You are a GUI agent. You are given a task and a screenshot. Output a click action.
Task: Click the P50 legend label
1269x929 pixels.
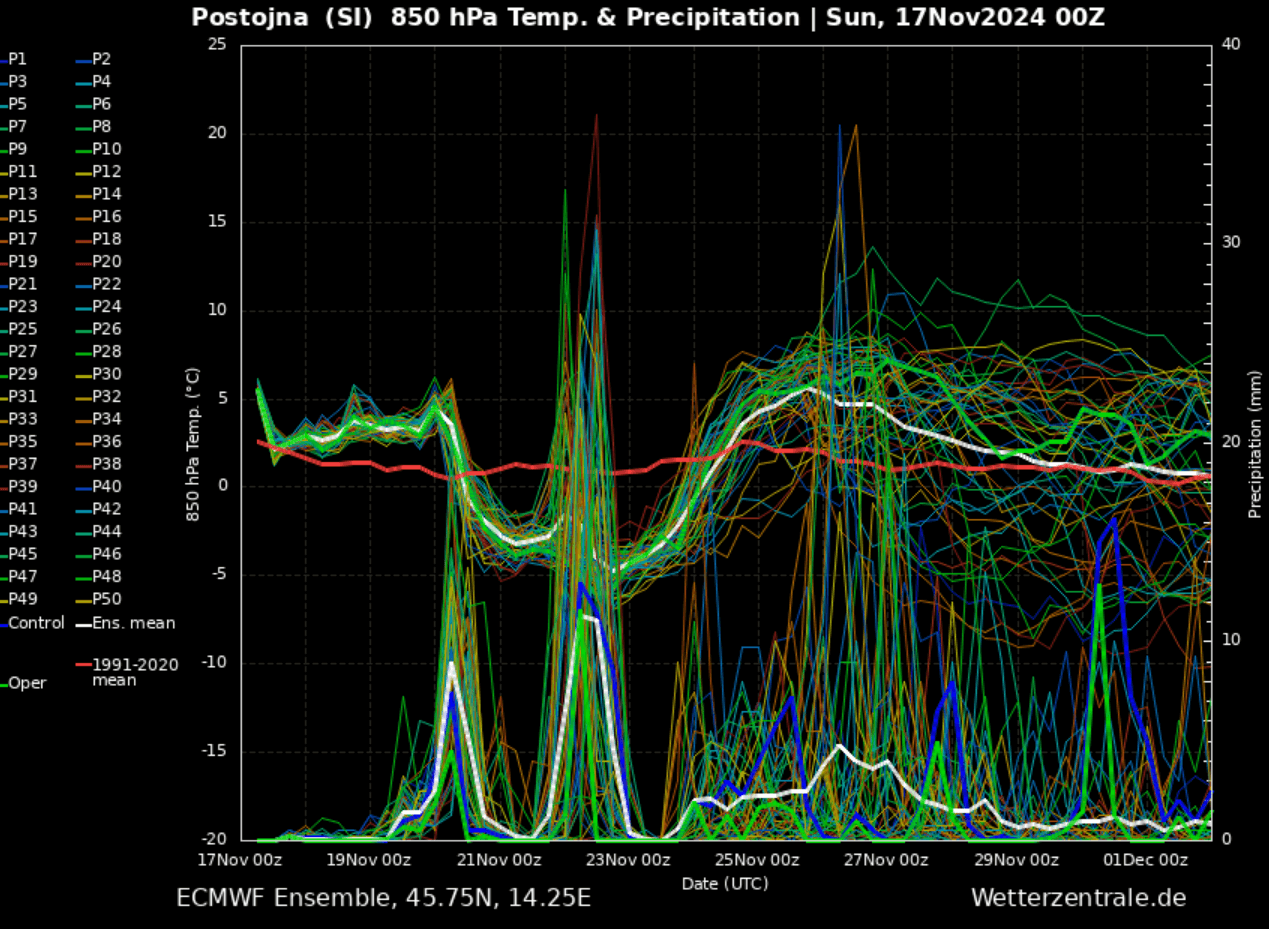pos(106,599)
